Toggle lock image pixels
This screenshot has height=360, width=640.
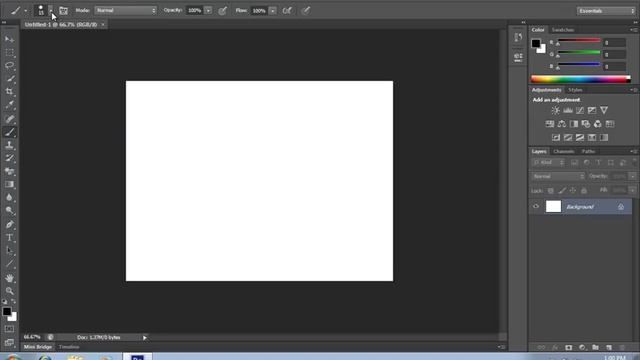point(562,191)
